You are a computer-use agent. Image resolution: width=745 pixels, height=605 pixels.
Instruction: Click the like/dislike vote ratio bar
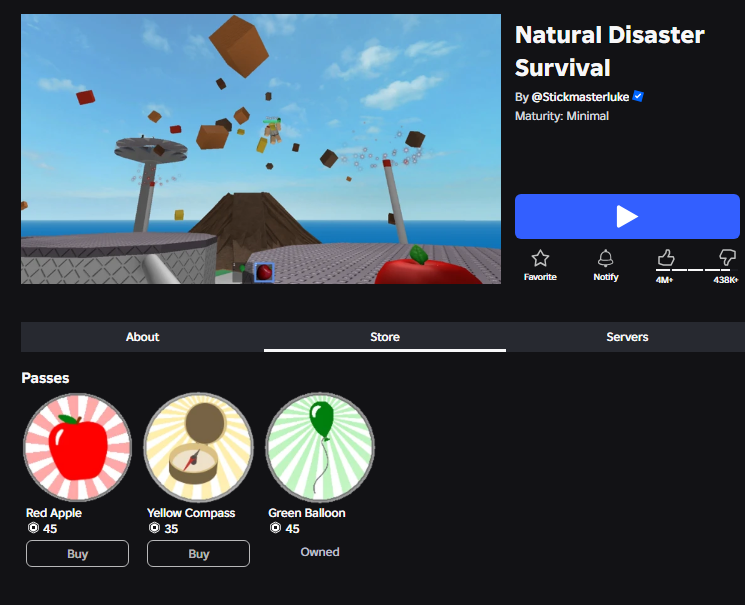(x=697, y=270)
